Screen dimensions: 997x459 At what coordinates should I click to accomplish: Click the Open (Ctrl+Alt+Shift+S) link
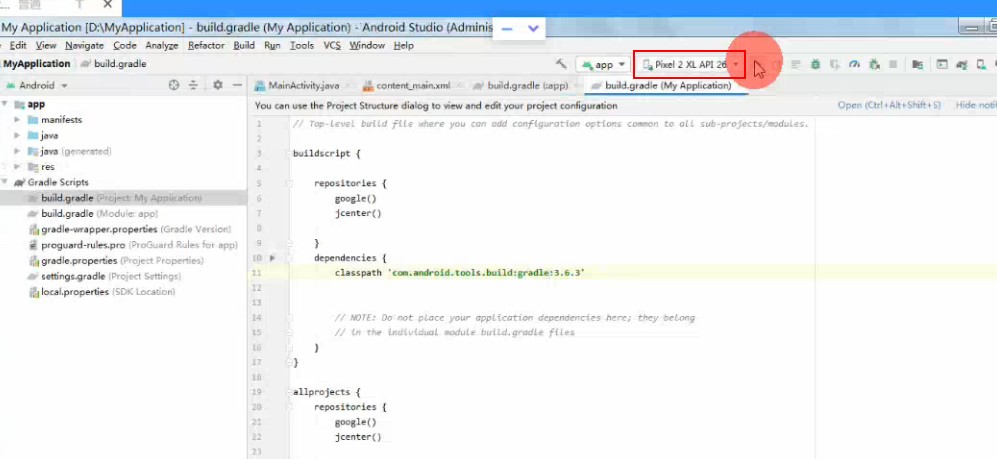coord(889,106)
